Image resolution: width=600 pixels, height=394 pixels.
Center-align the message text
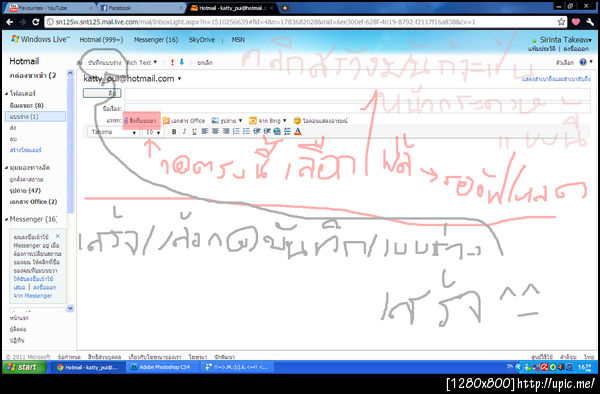215,132
